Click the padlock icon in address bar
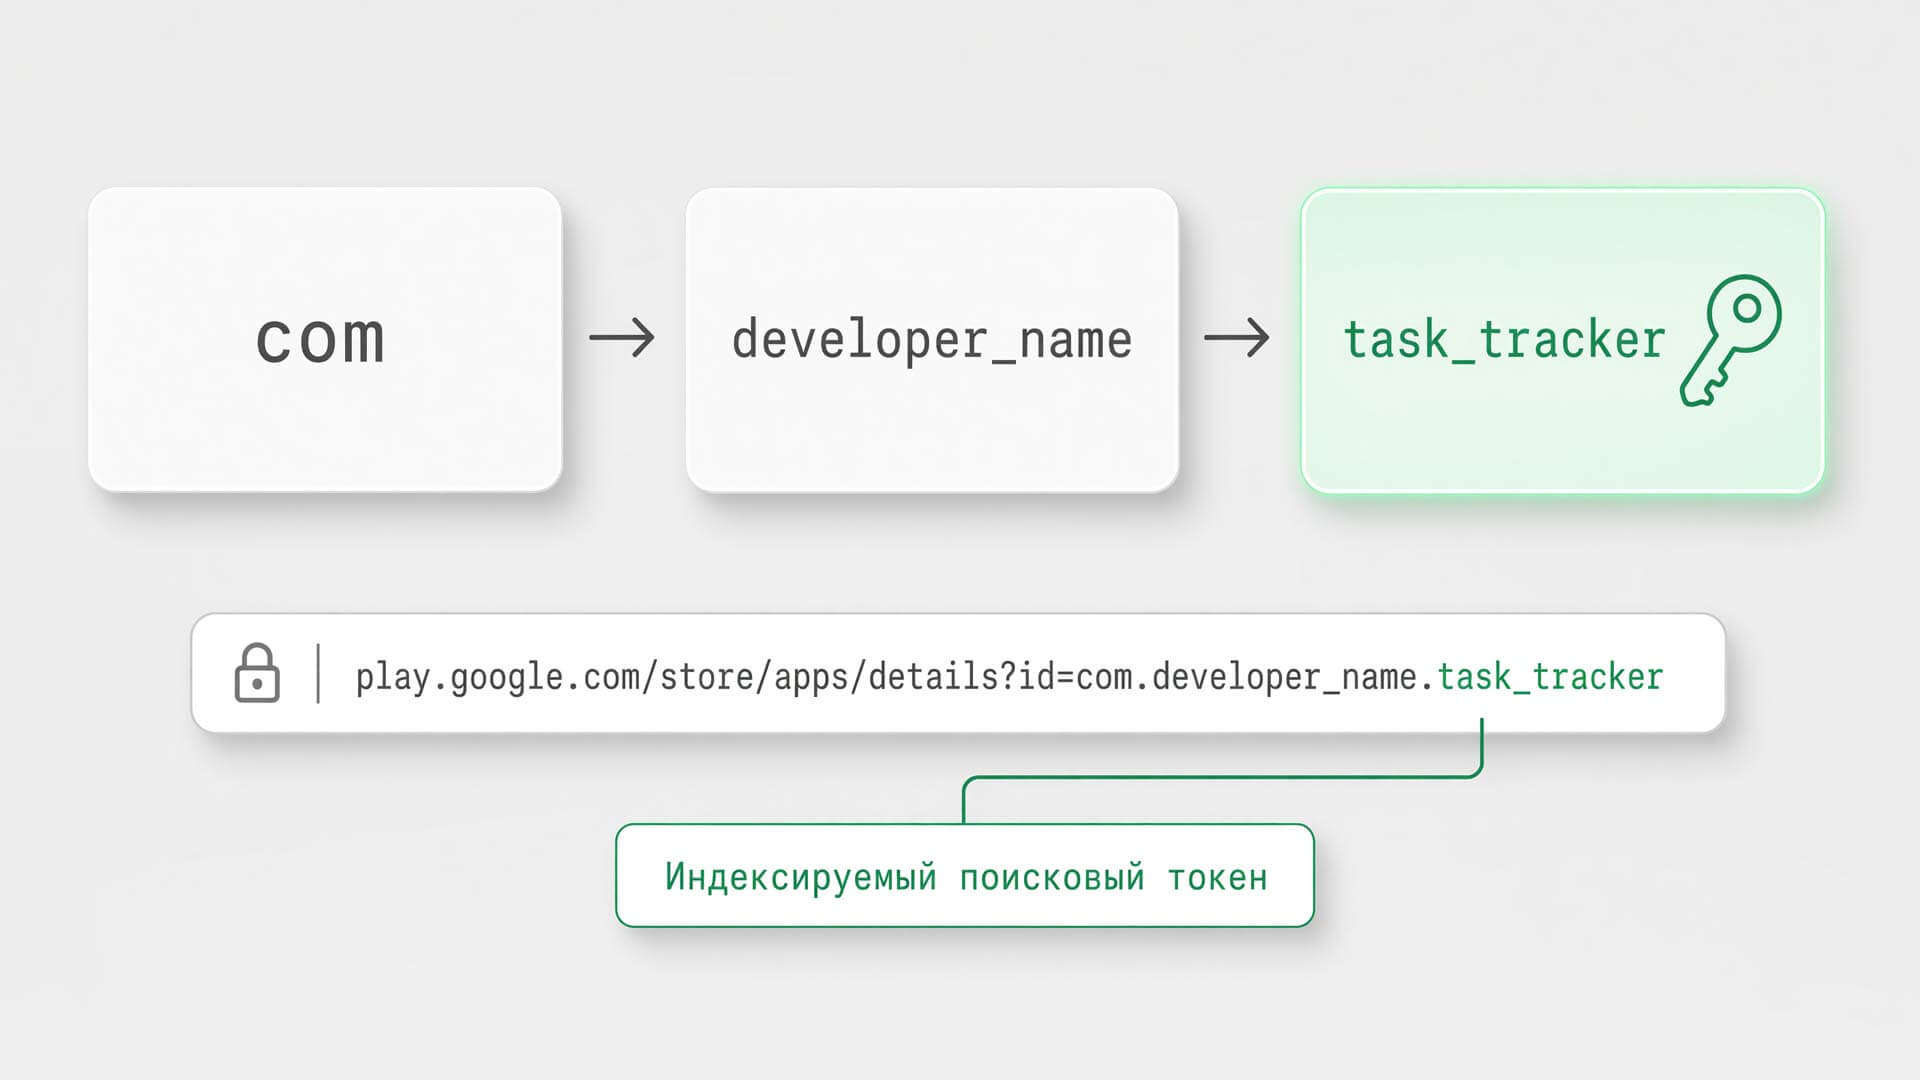 click(x=257, y=673)
